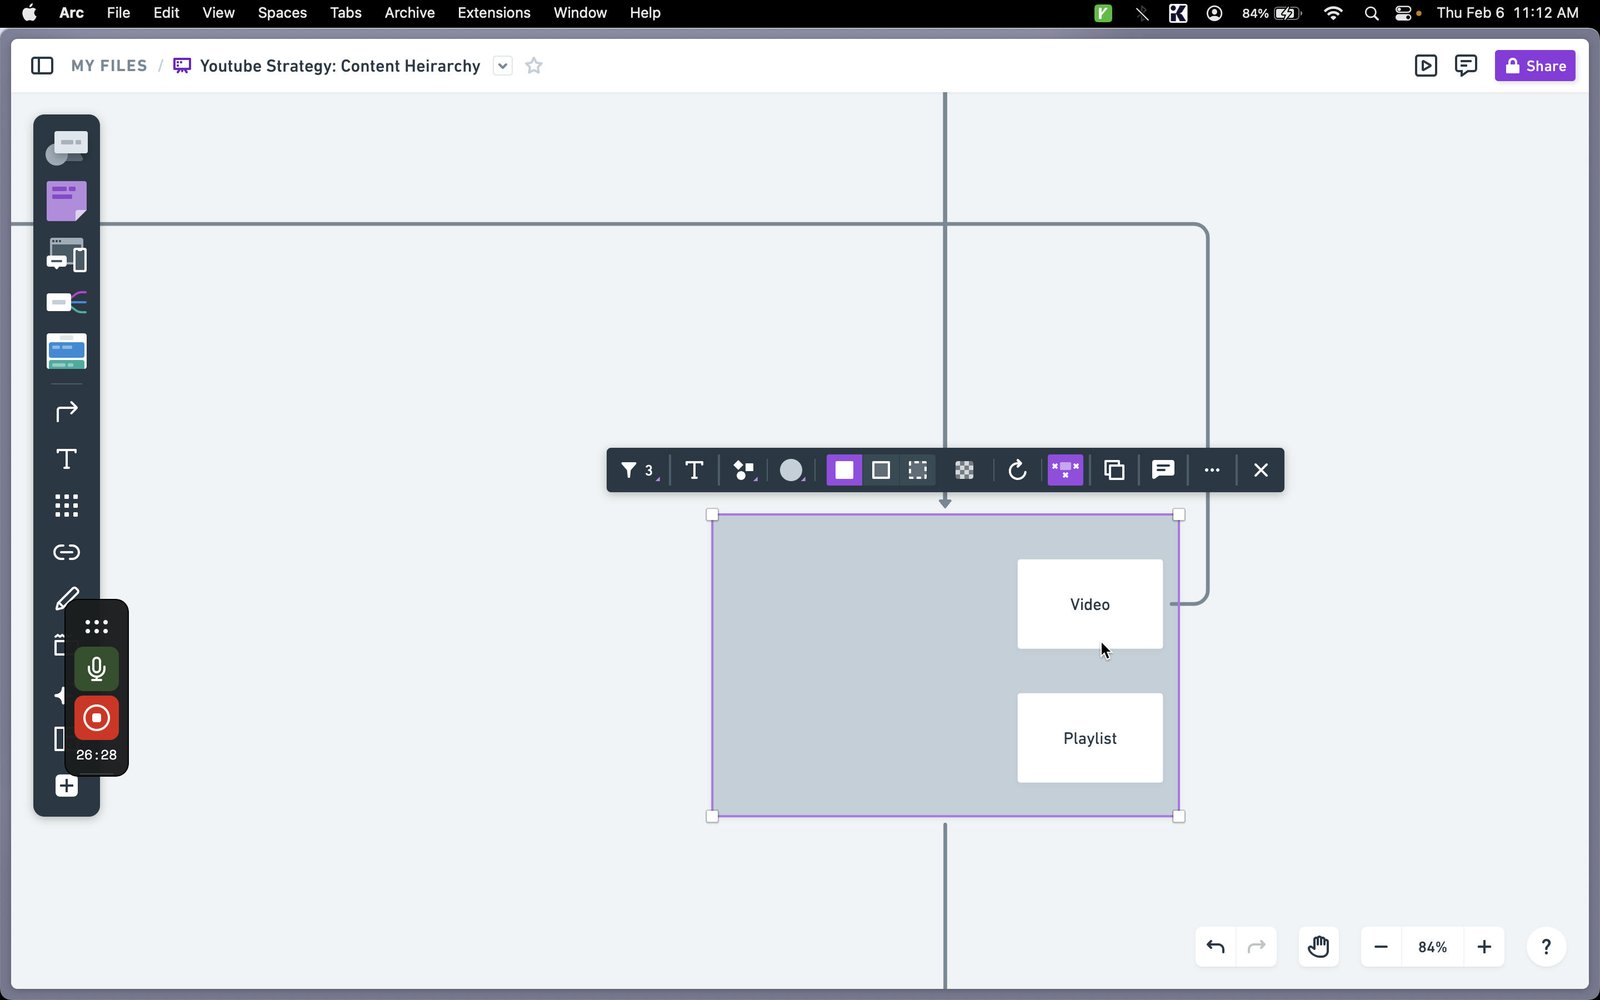Activate the pencil drawing tool
This screenshot has height=1000, width=1600.
pos(66,598)
